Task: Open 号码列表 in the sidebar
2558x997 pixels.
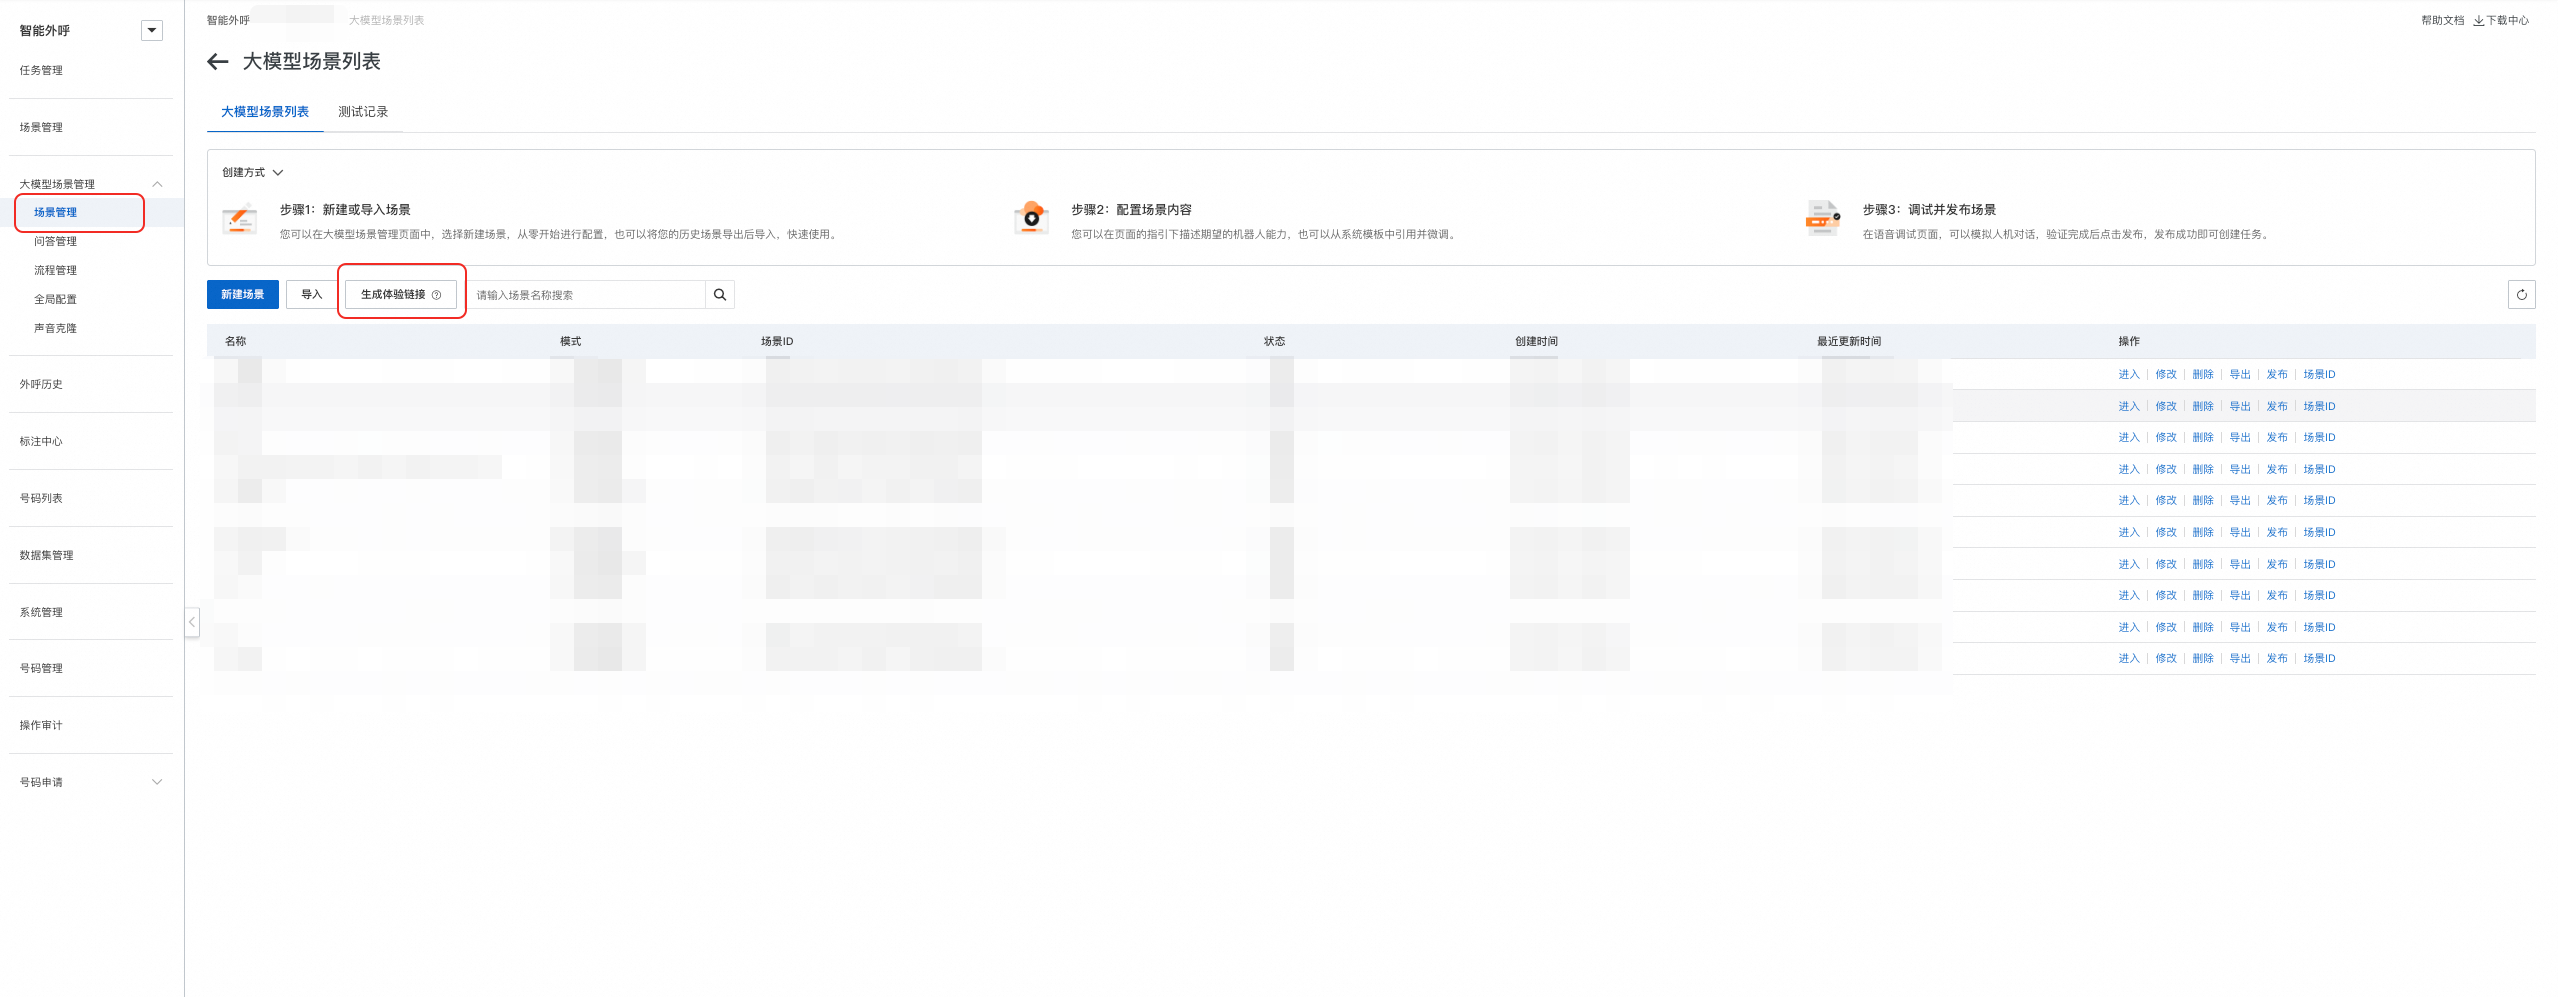Action: (41, 498)
